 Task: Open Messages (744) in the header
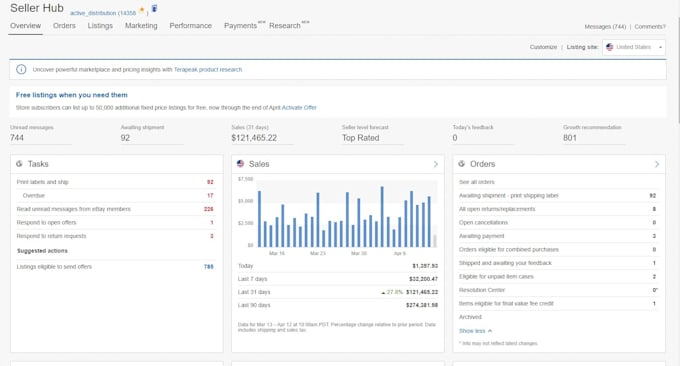pyautogui.click(x=605, y=26)
